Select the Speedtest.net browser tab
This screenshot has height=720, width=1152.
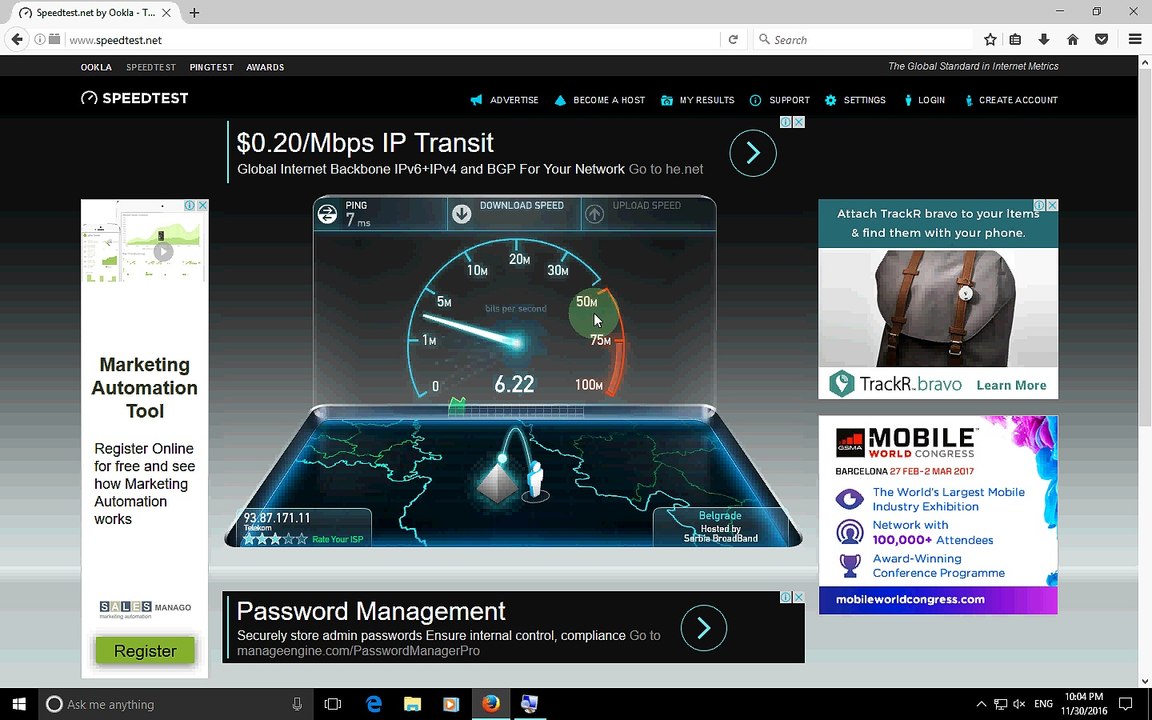point(96,12)
